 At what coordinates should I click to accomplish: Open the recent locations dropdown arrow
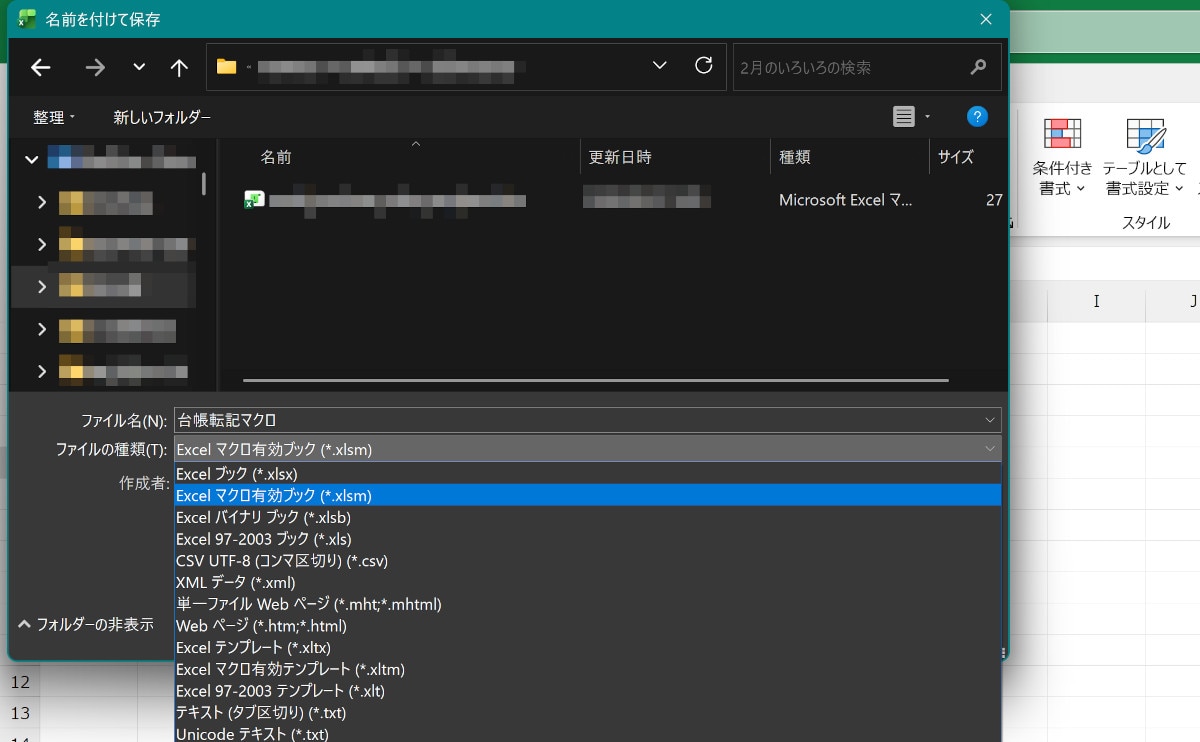[139, 67]
